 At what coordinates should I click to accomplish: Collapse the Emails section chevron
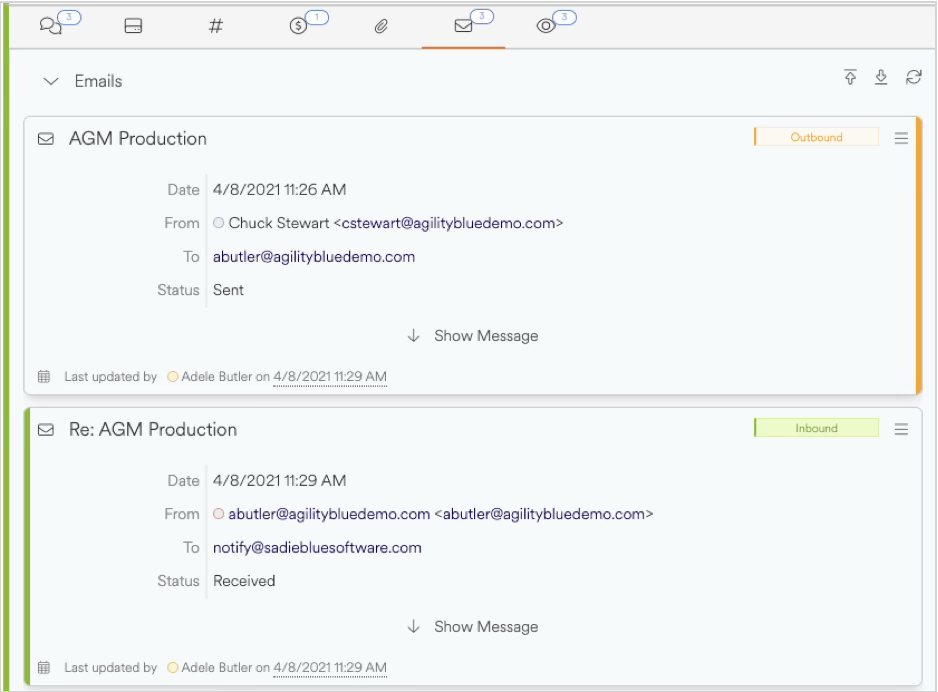tap(51, 81)
